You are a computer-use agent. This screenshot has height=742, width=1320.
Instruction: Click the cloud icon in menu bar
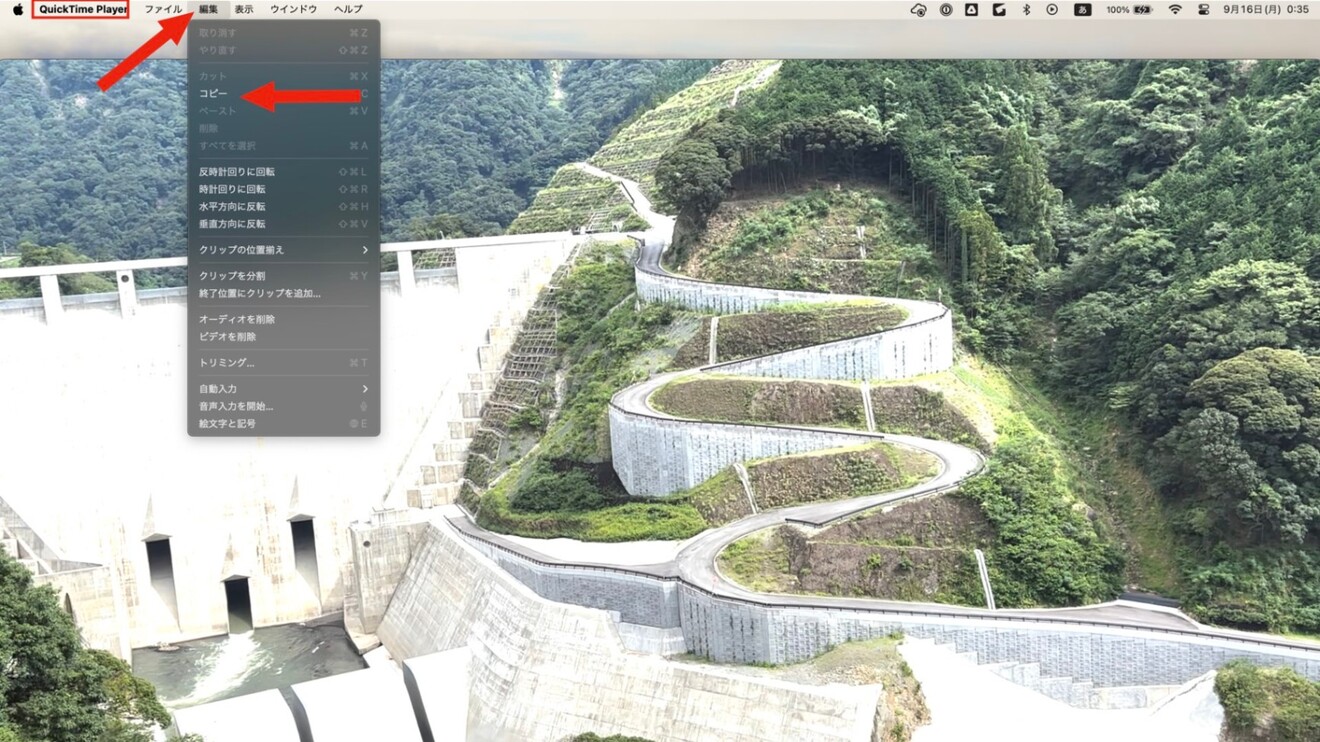tap(919, 10)
